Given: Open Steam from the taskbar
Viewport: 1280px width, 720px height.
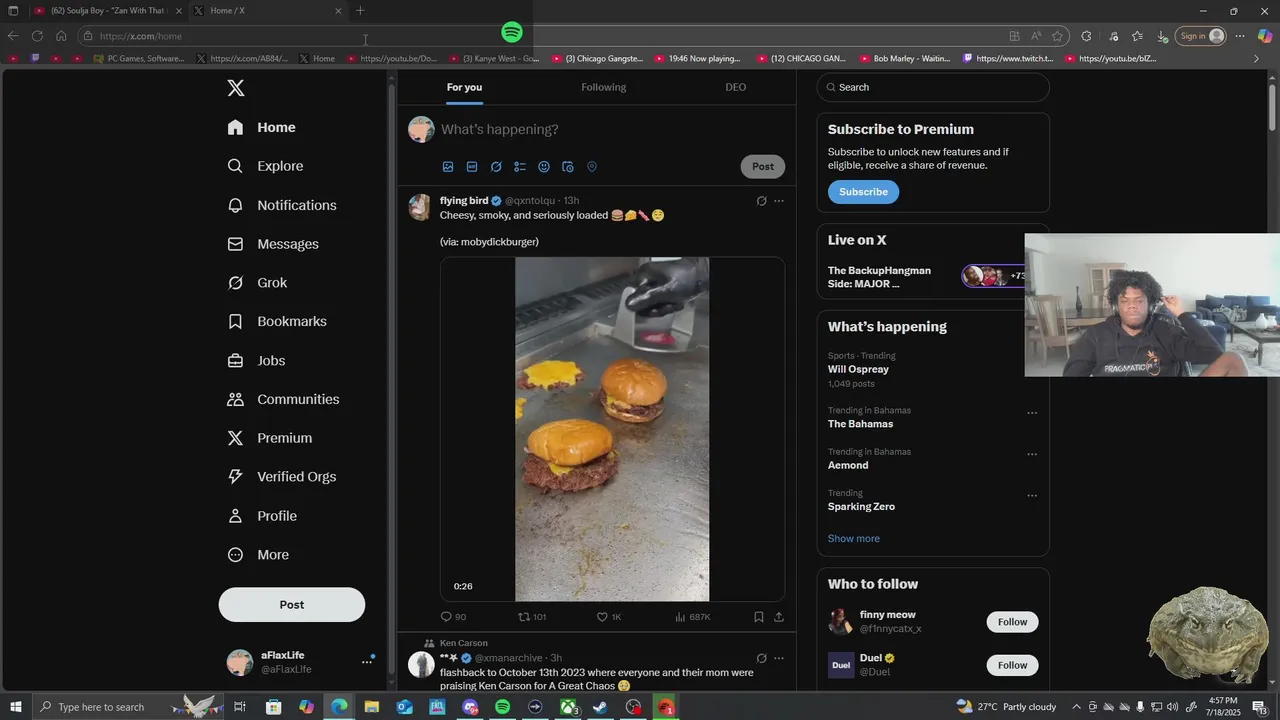Looking at the screenshot, I should pos(600,707).
